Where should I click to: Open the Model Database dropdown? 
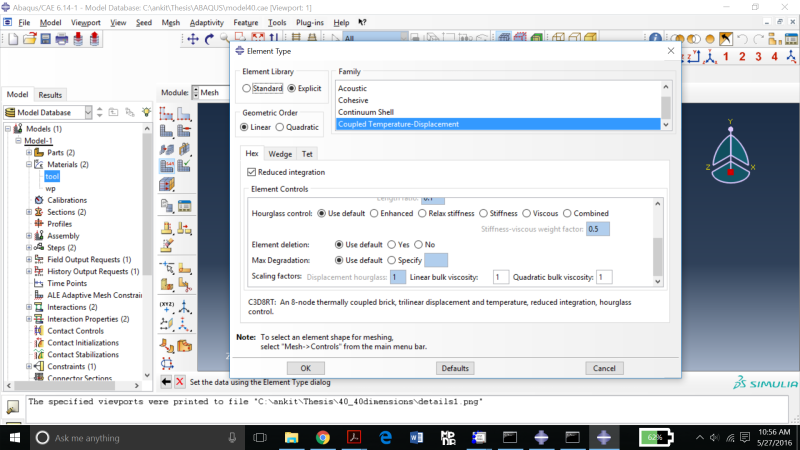click(x=88, y=112)
